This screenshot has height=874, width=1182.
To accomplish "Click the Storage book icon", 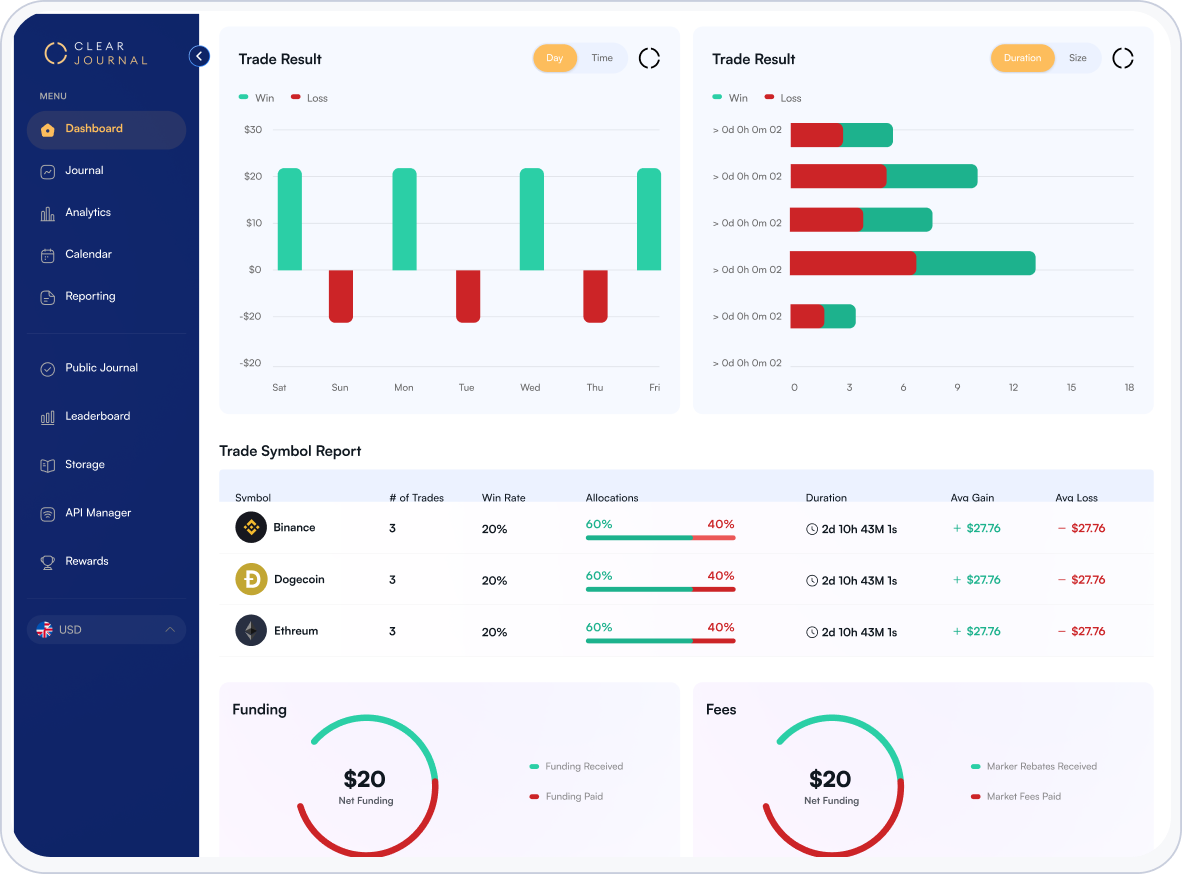I will click(x=47, y=466).
